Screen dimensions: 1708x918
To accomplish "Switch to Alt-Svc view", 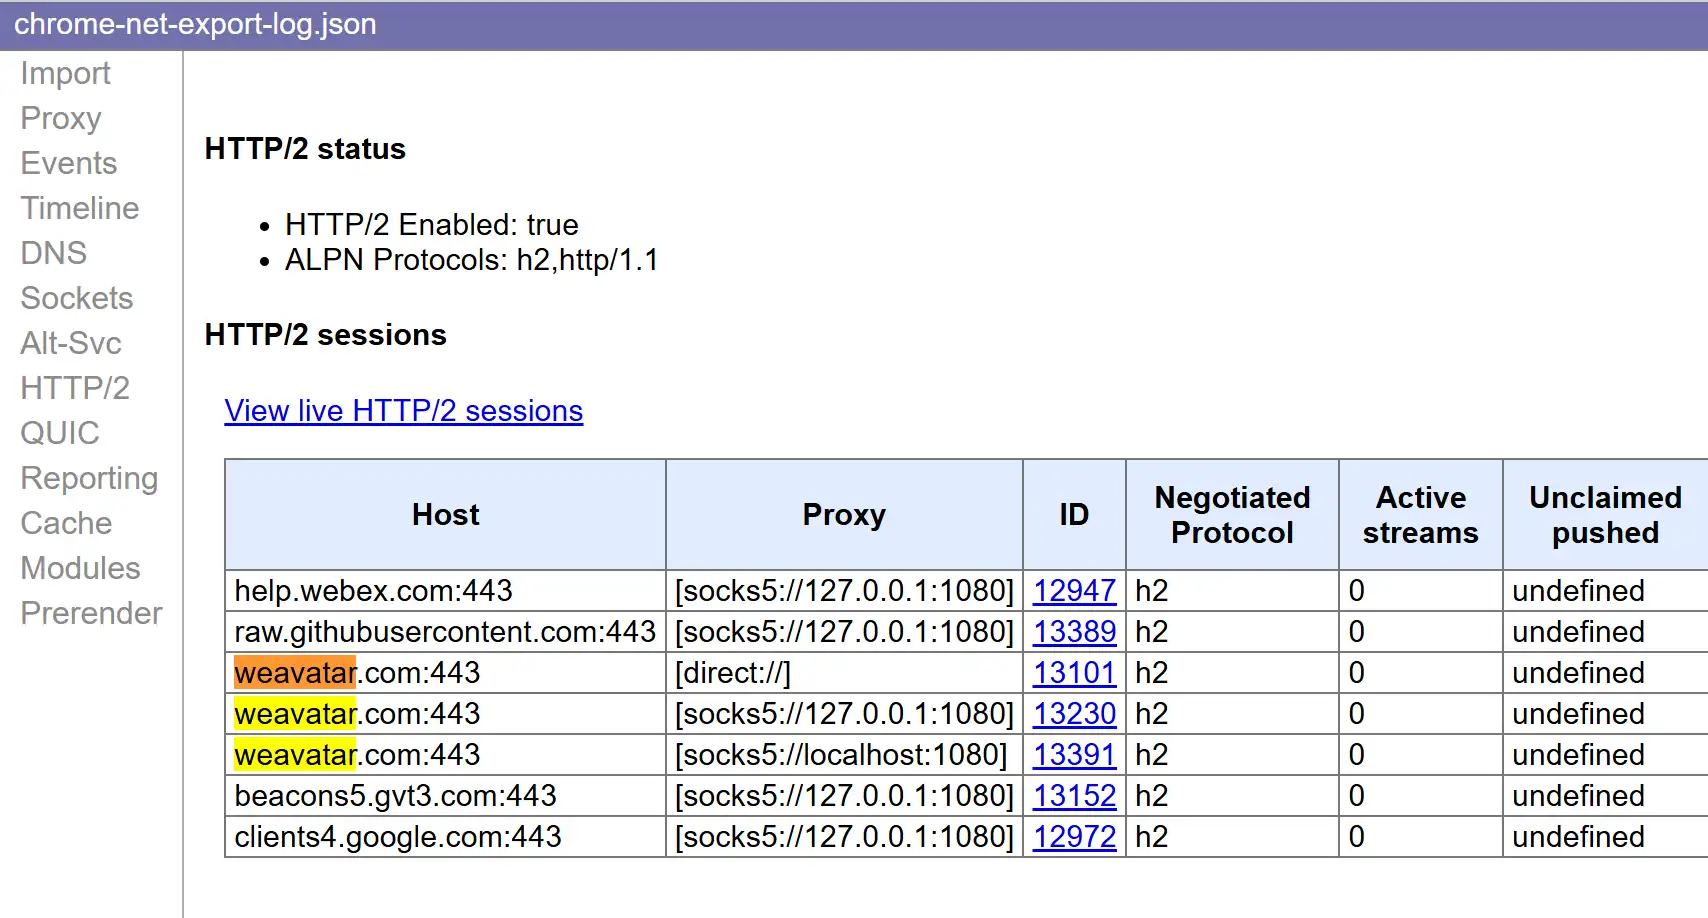I will [x=71, y=344].
